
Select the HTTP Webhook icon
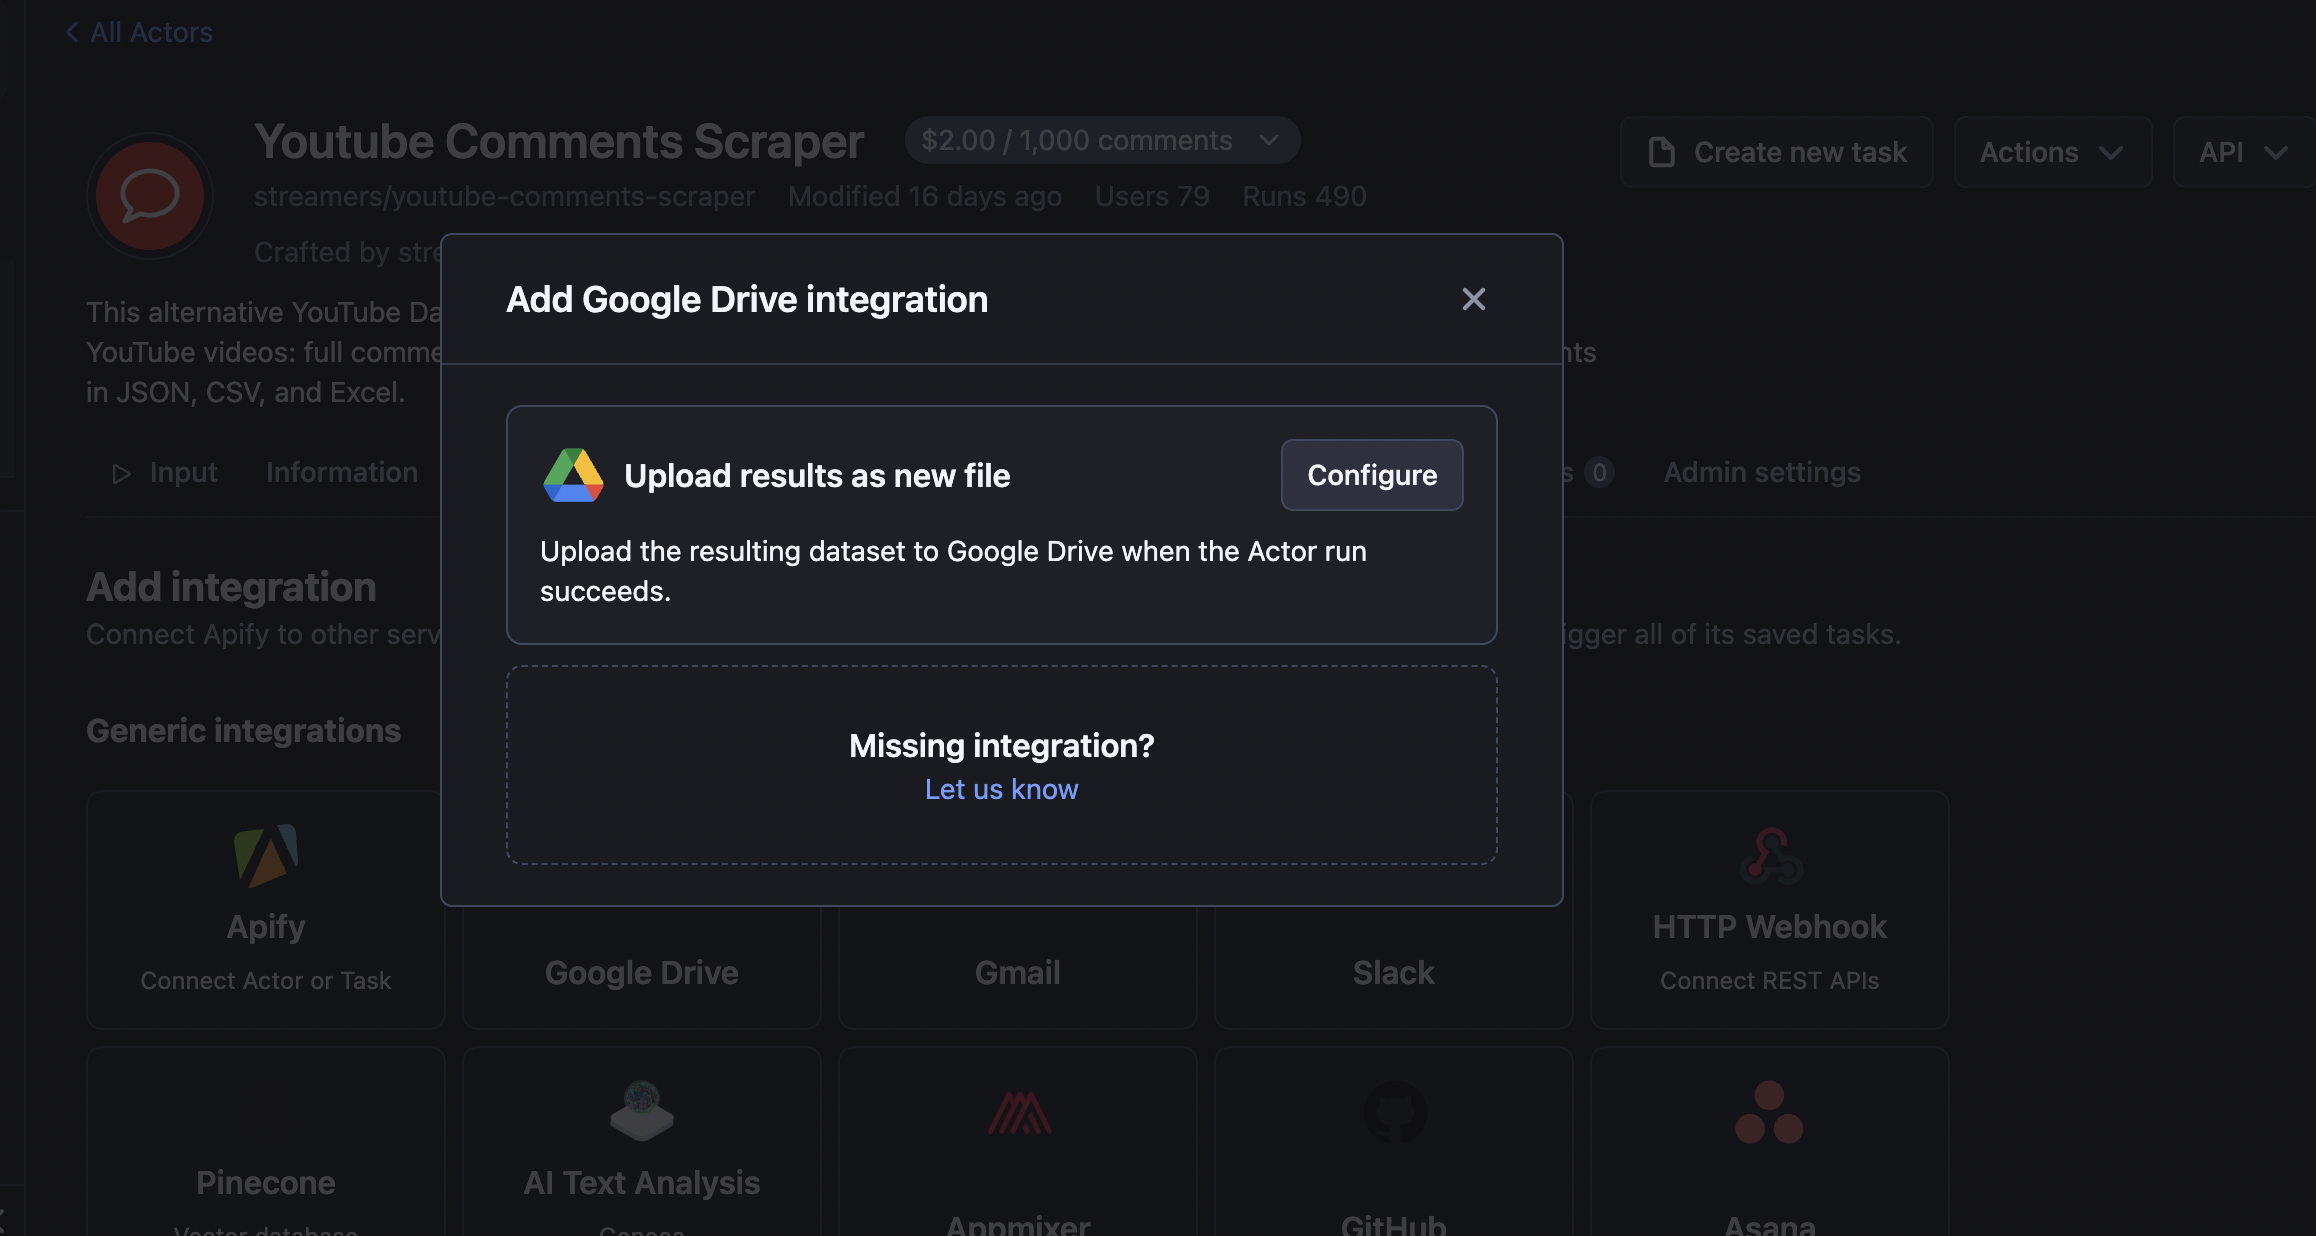pyautogui.click(x=1770, y=856)
